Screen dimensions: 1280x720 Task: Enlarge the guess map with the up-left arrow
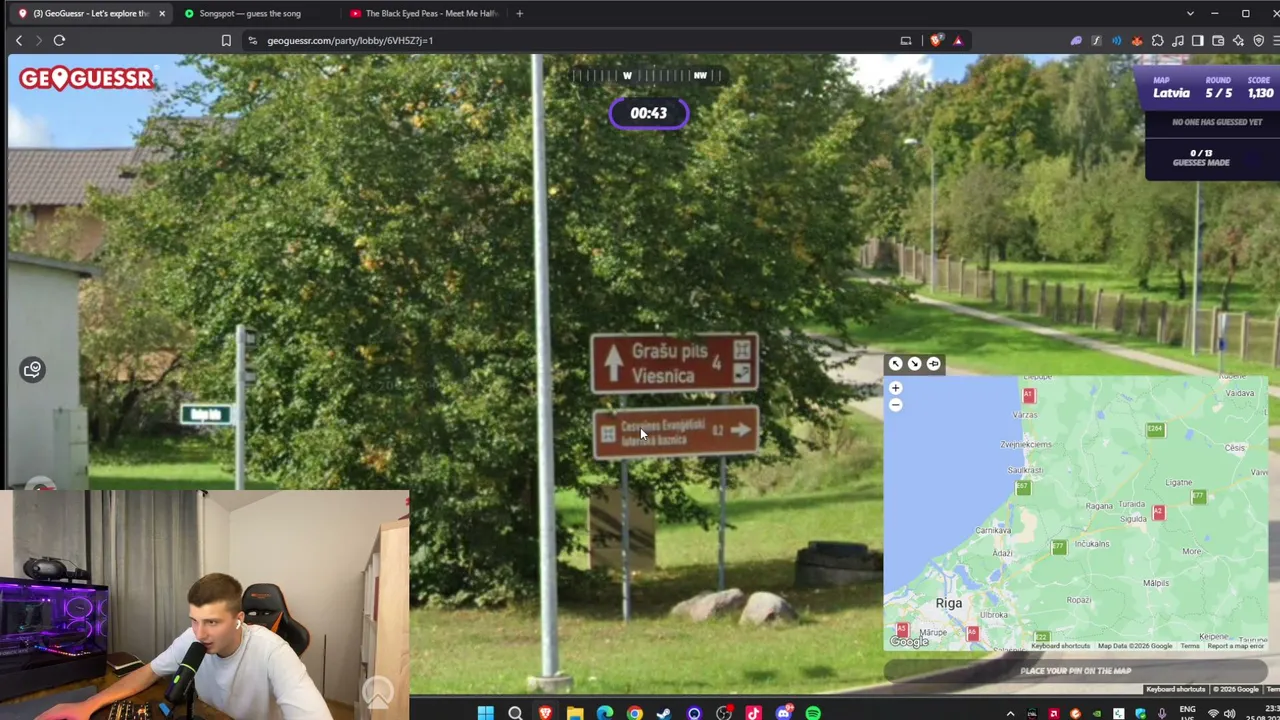point(896,364)
